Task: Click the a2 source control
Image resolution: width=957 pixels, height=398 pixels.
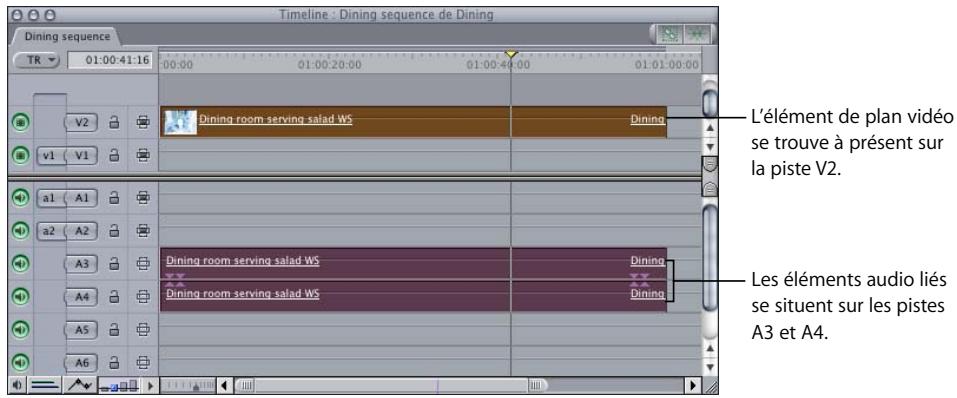Action: tap(50, 230)
